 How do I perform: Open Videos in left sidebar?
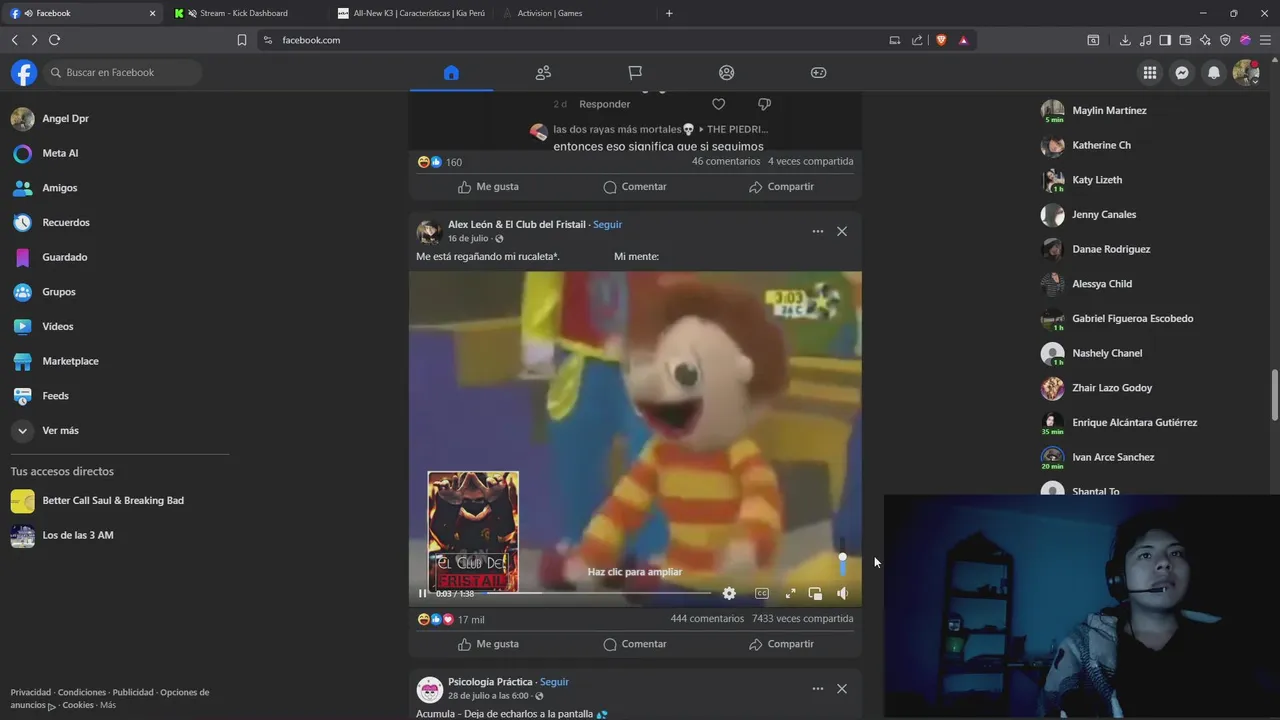coord(118,327)
